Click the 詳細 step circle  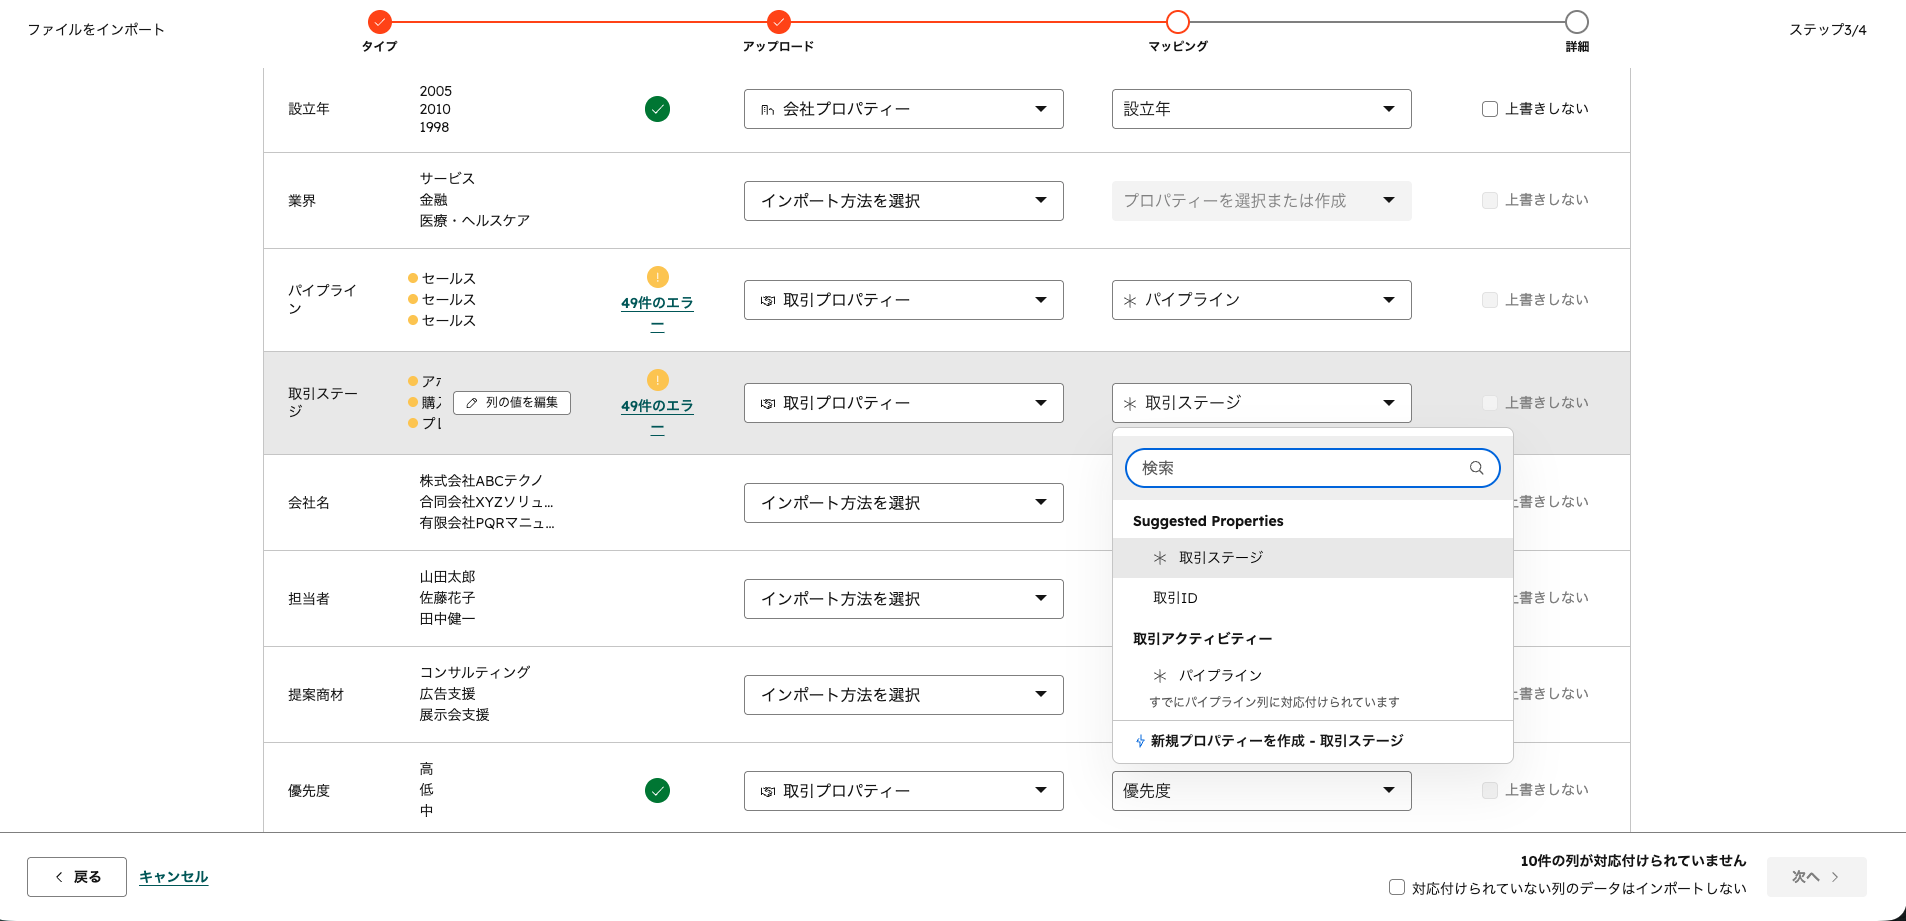[1576, 22]
